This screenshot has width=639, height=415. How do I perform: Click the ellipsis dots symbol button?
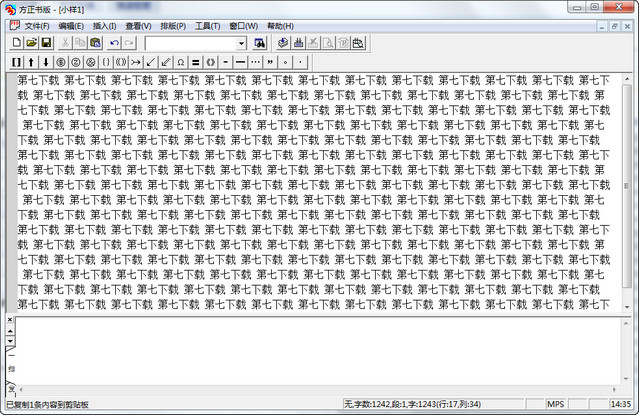pyautogui.click(x=255, y=62)
